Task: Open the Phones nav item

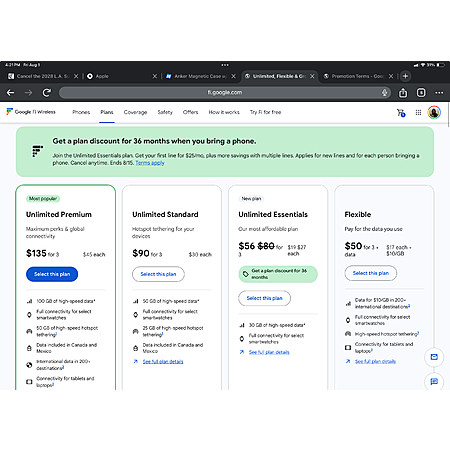Action: coord(81,112)
